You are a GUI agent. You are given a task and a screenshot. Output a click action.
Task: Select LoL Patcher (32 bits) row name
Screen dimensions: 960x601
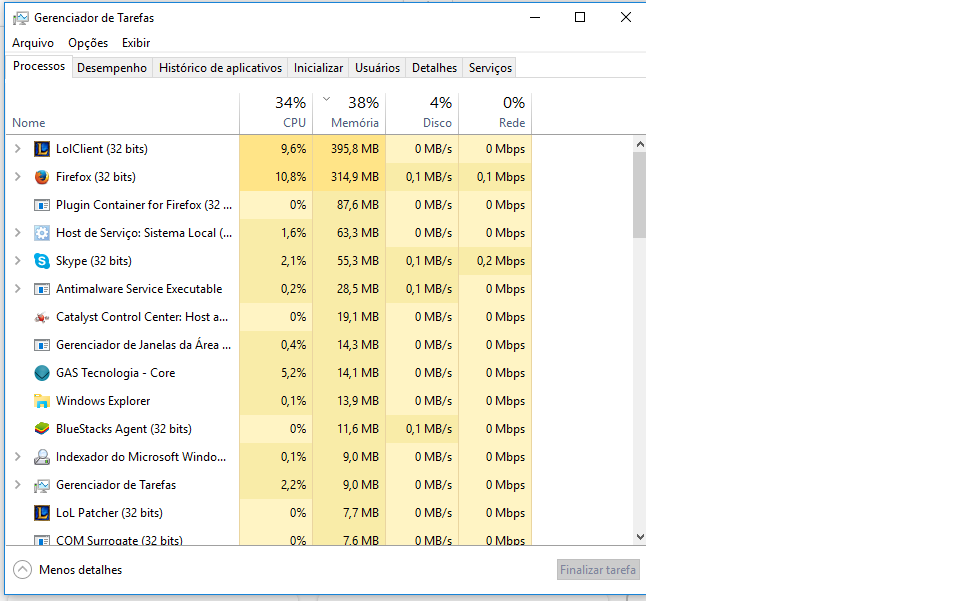point(109,513)
